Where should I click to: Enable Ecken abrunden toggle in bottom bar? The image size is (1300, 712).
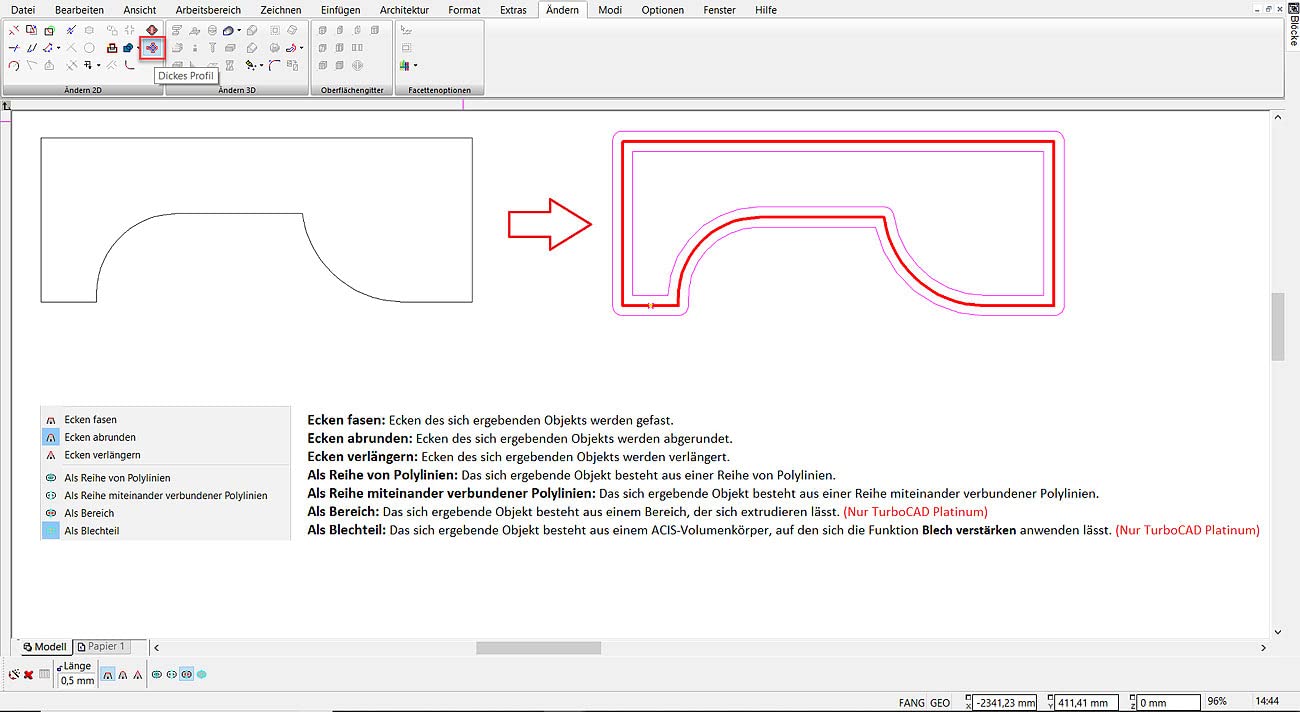point(122,675)
